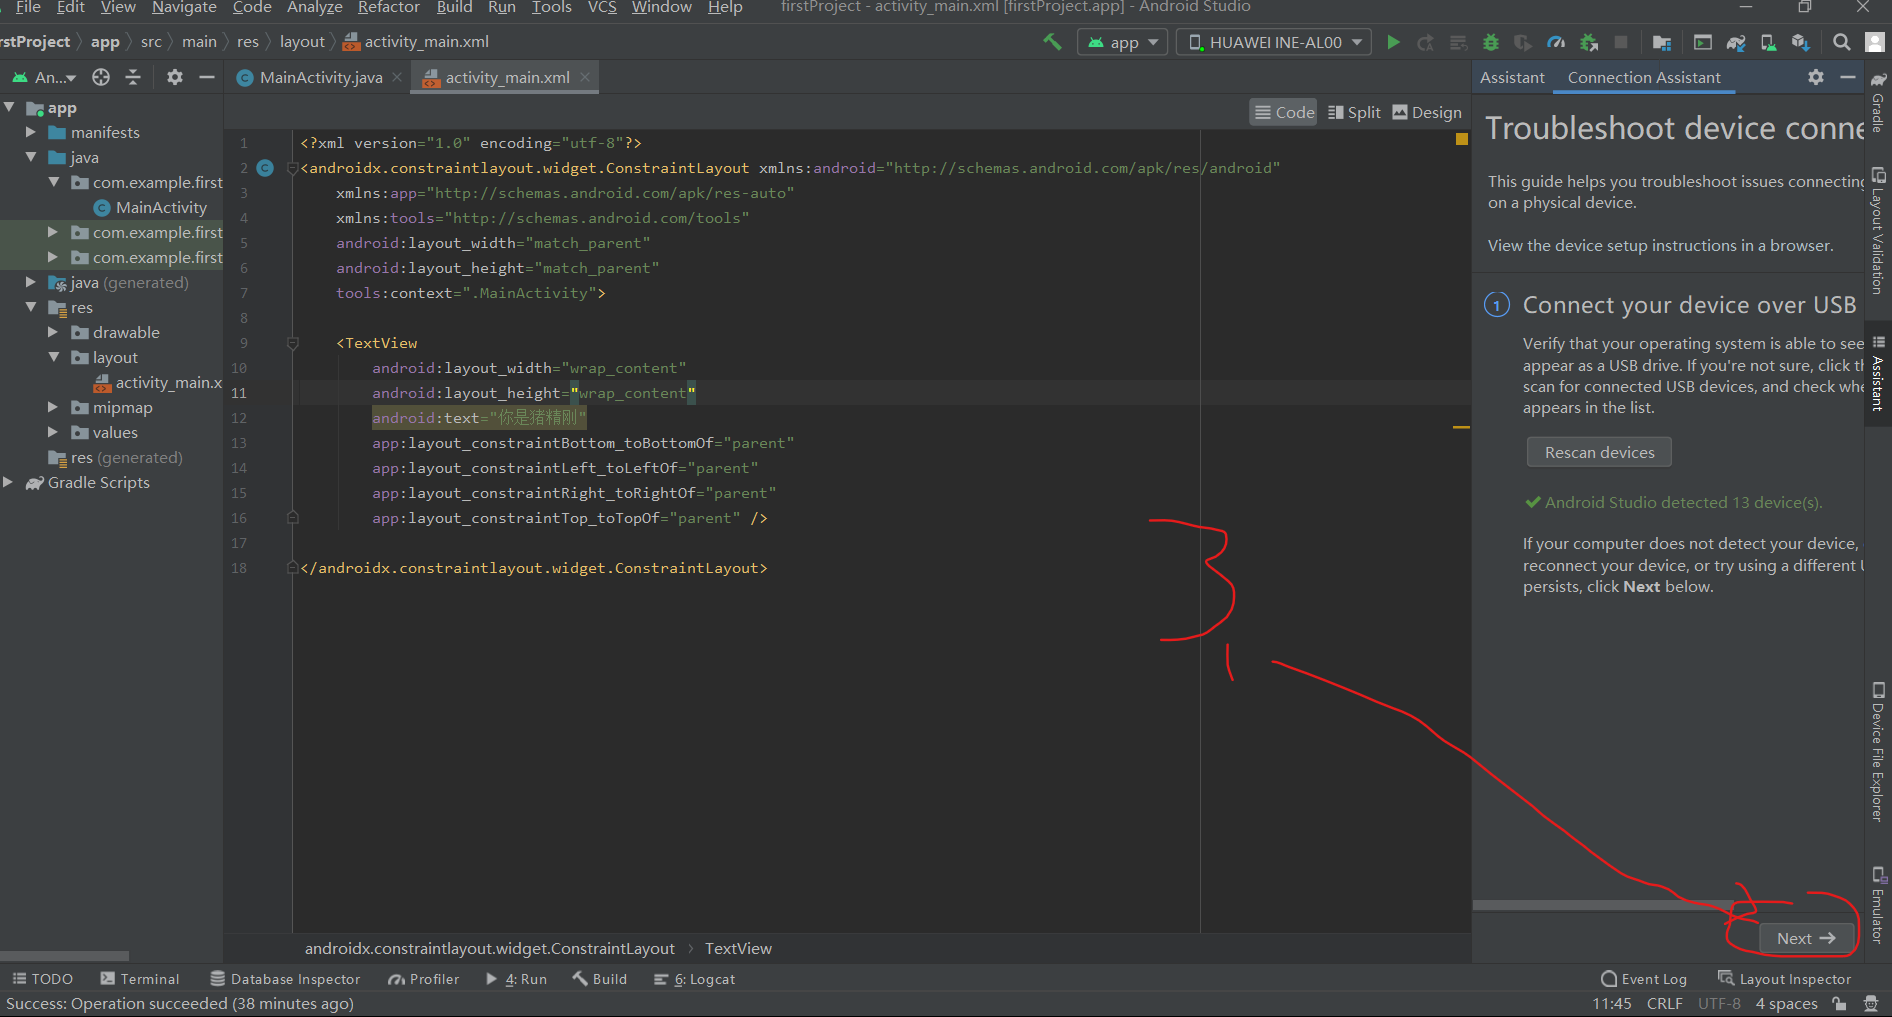Open the Device Manager phone icon
Screen dimensions: 1892x1017
coord(1768,41)
